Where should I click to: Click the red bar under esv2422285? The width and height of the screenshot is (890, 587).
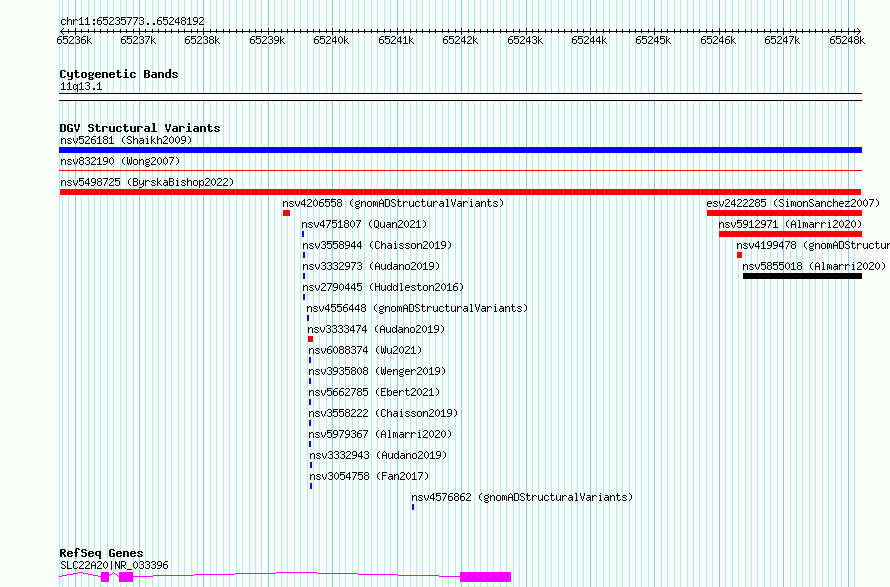784,213
